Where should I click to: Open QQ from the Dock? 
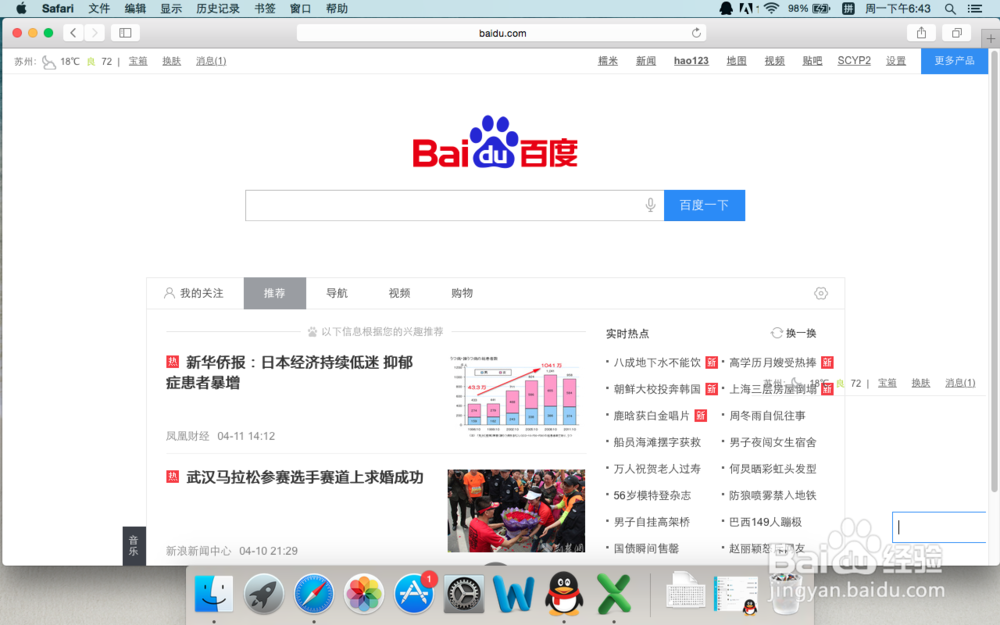pos(564,593)
